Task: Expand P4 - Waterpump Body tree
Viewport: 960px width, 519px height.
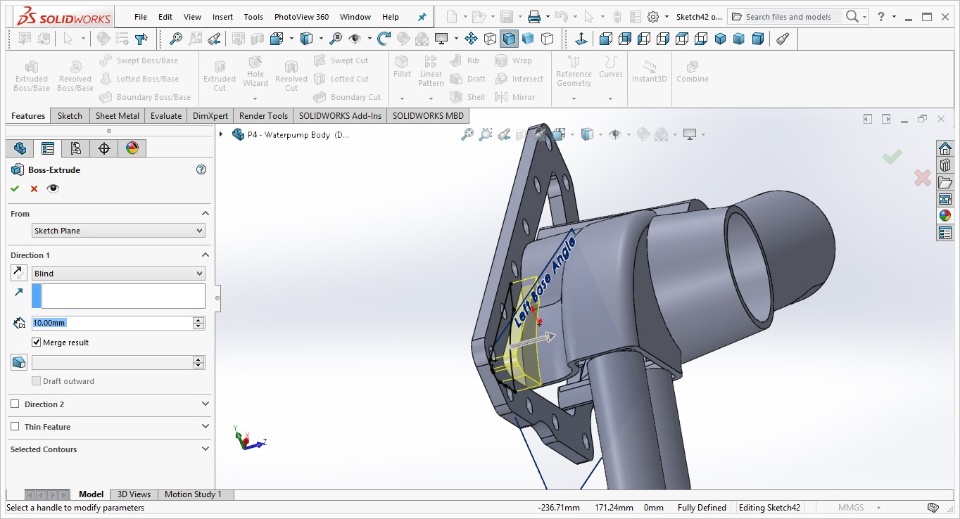Action: click(x=221, y=134)
